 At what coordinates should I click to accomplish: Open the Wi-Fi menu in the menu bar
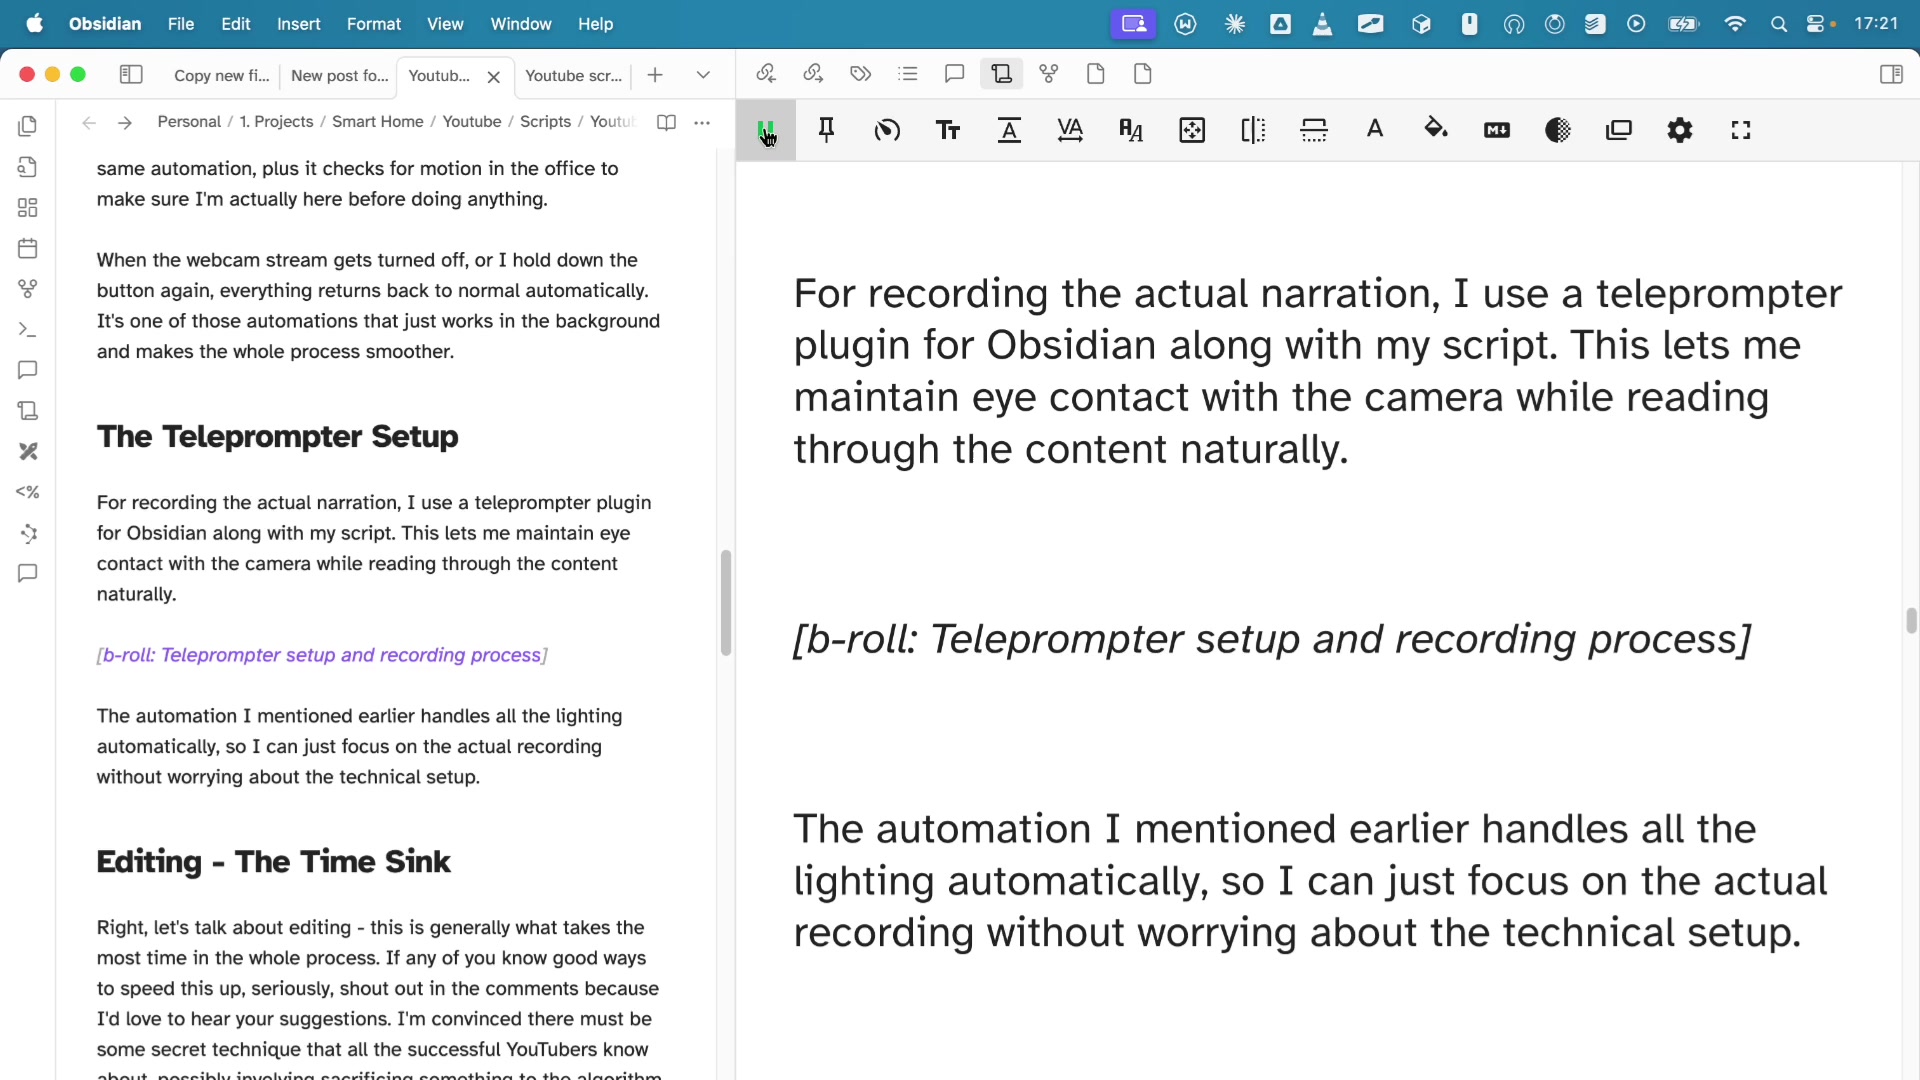point(1737,24)
